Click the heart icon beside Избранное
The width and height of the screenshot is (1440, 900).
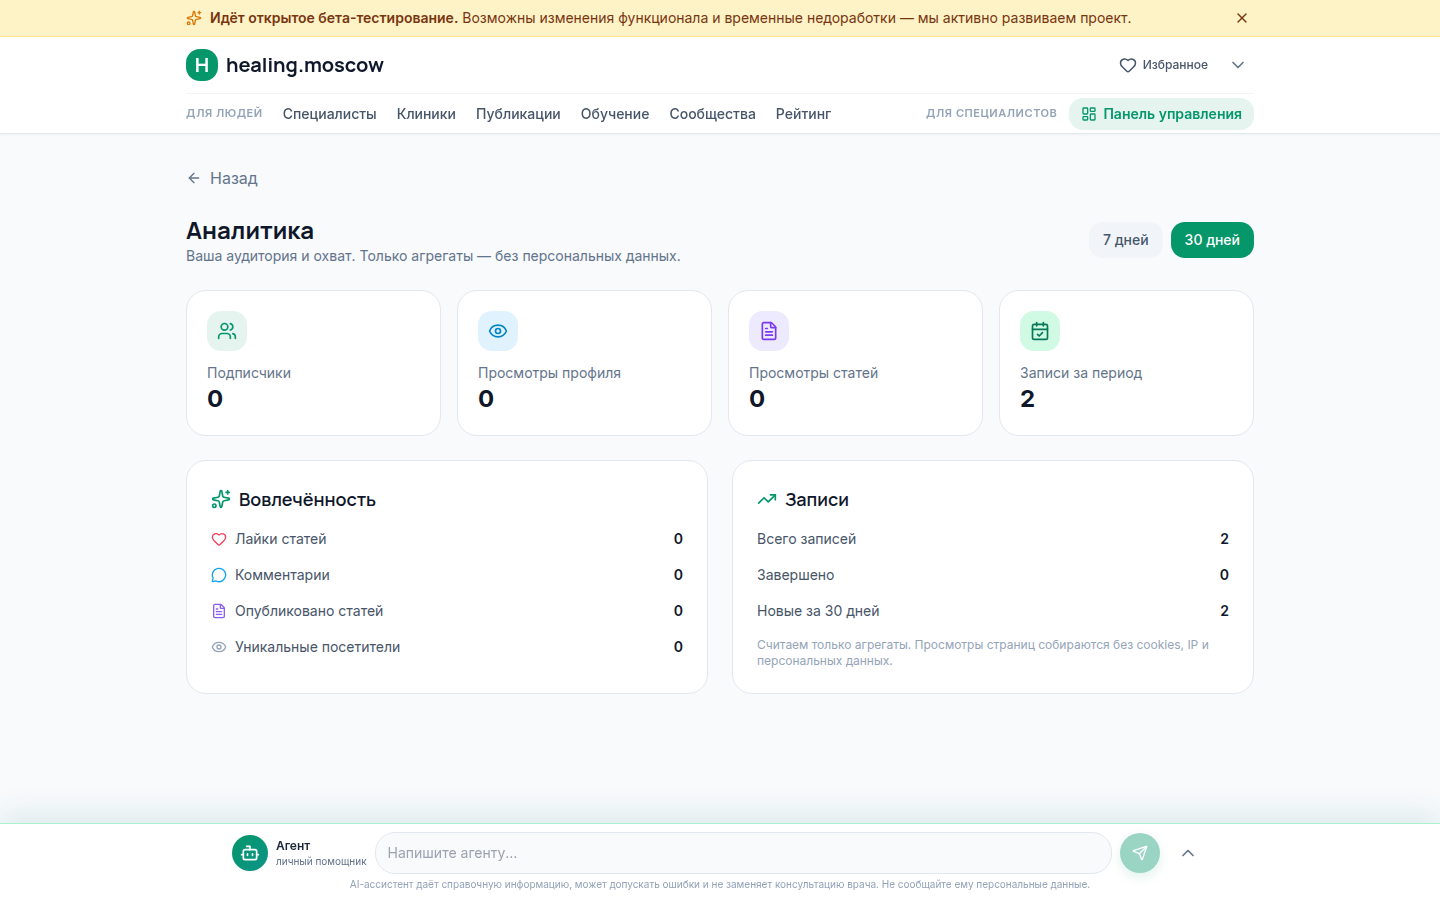click(x=1128, y=65)
